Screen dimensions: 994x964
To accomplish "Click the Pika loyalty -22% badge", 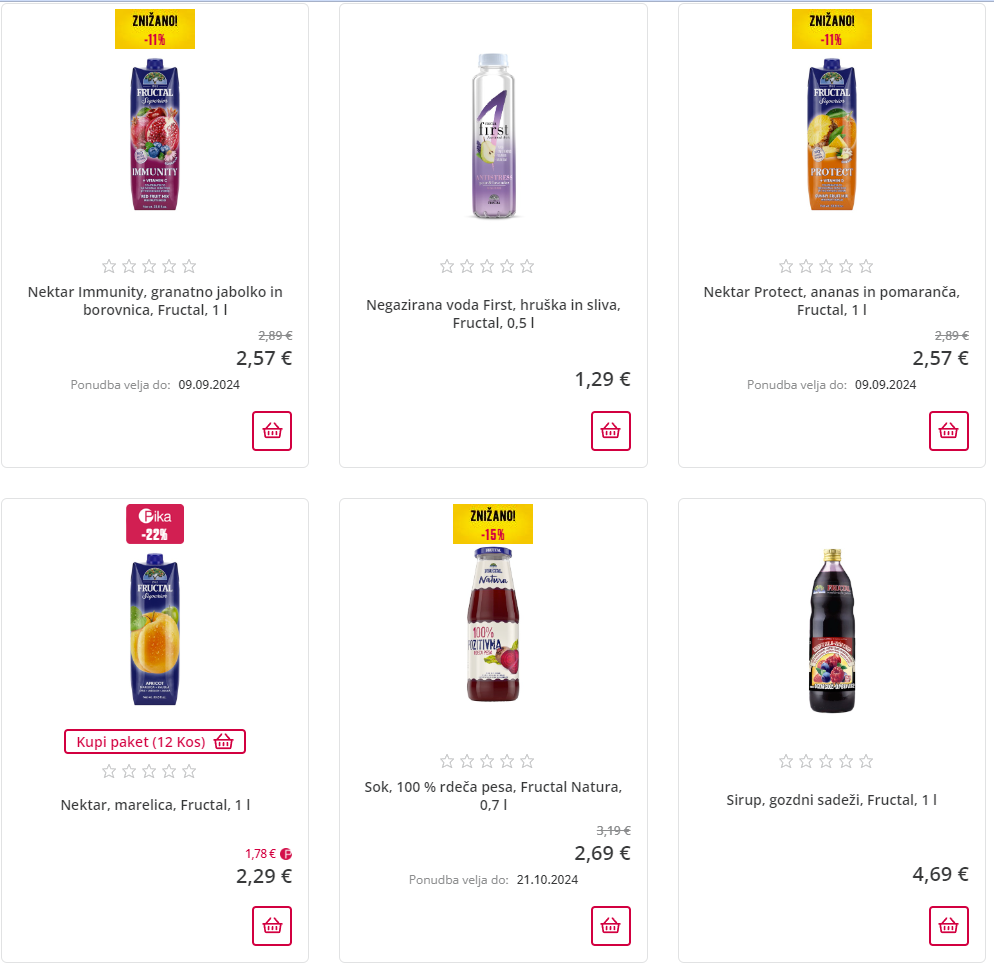I will click(155, 524).
